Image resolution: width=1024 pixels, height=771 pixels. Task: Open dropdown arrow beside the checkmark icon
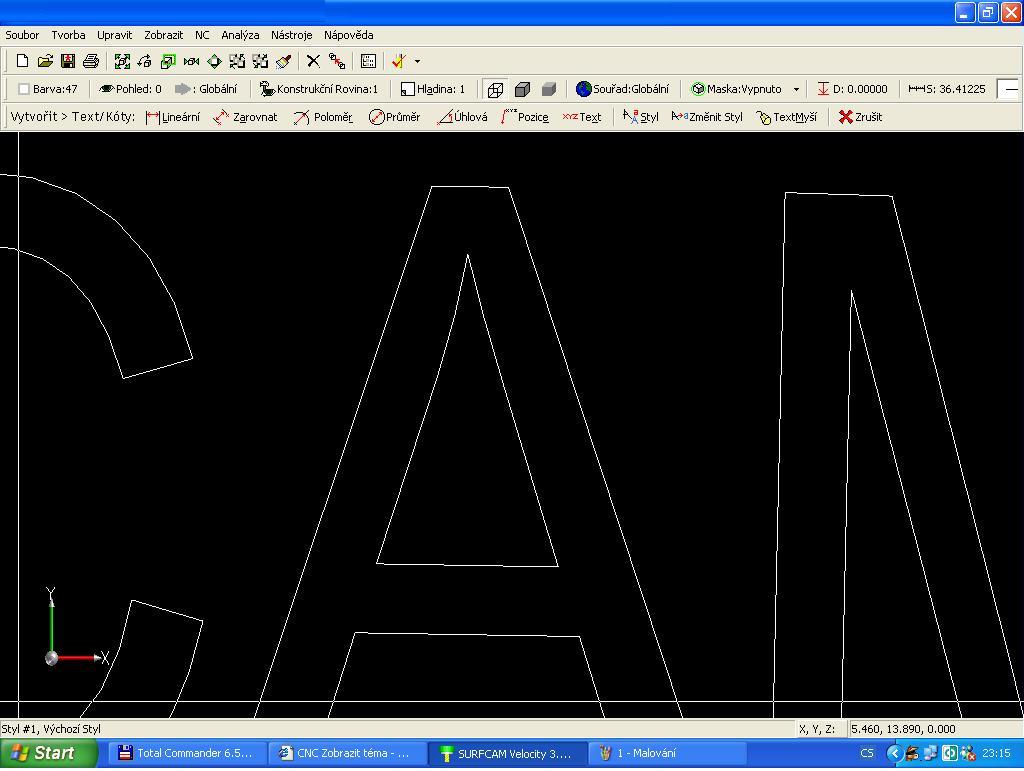click(417, 61)
